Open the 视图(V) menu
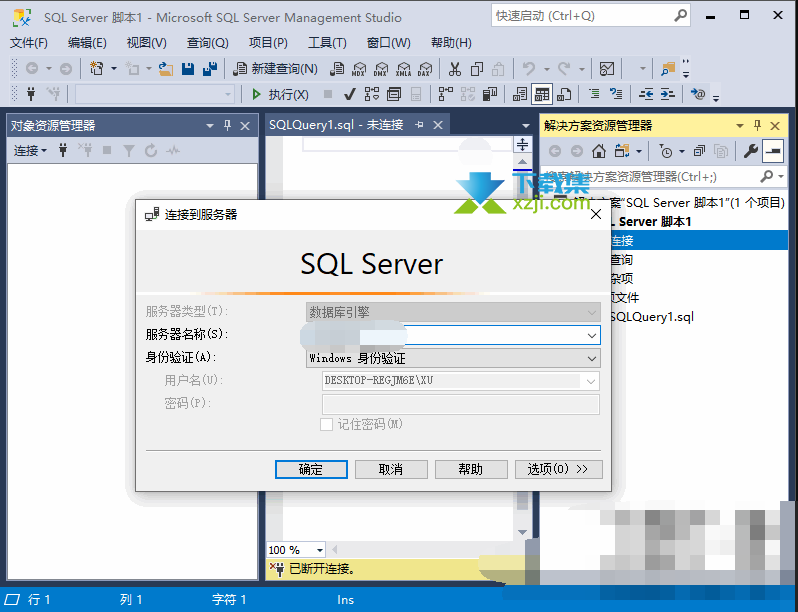This screenshot has height=612, width=798. coord(147,43)
